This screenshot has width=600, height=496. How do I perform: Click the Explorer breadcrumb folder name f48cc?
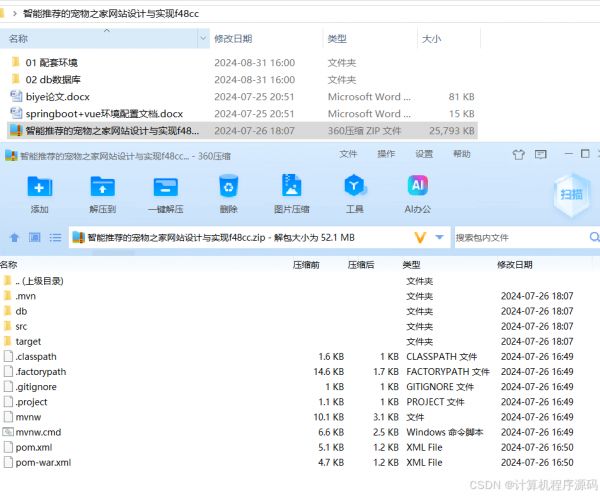(x=111, y=14)
